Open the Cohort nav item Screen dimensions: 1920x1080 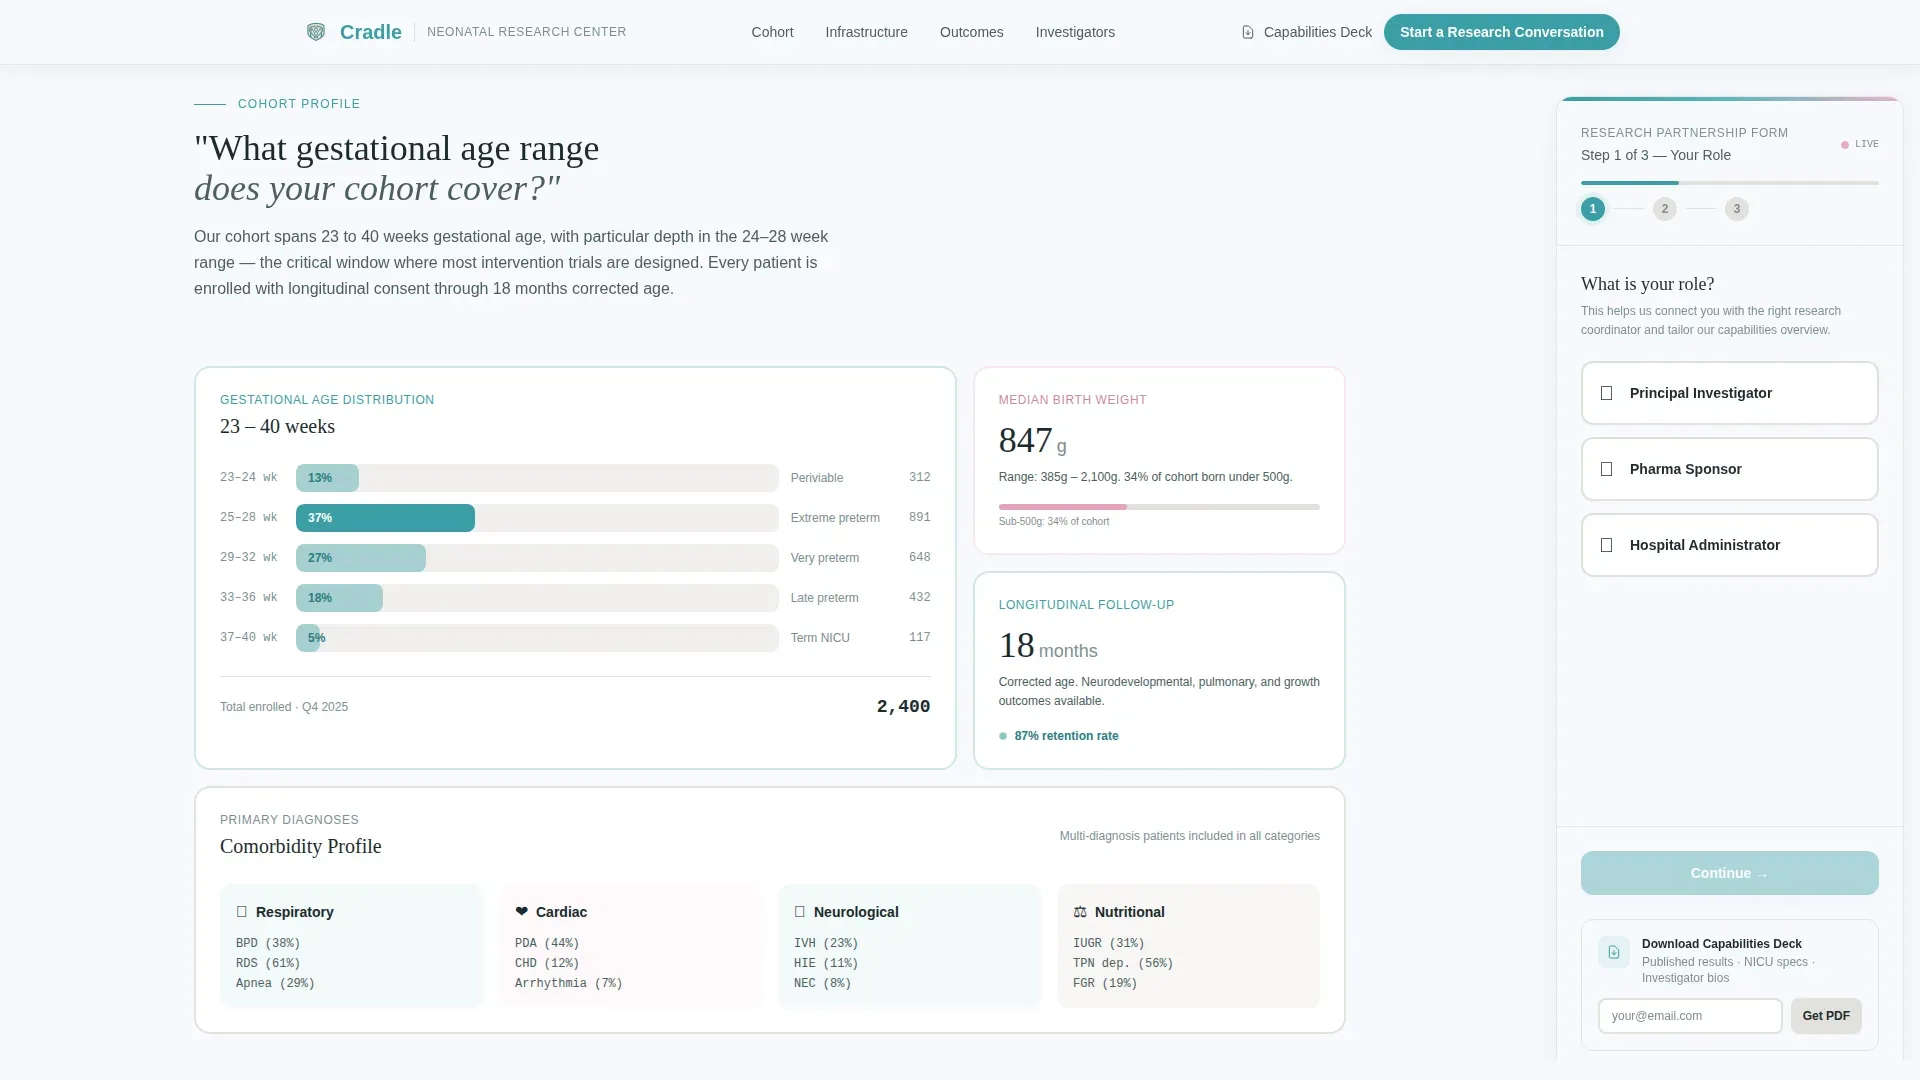(772, 32)
